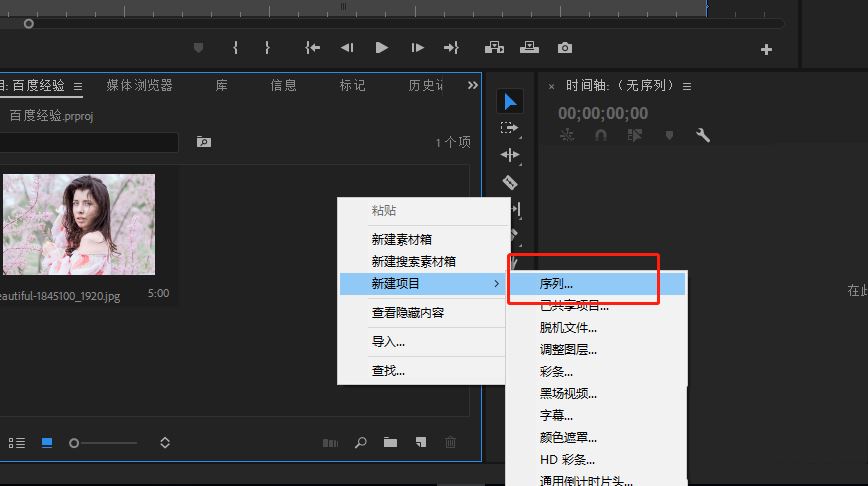Screen dimensions: 868x486
Task: Switch project panel to list view
Action: 17,442
